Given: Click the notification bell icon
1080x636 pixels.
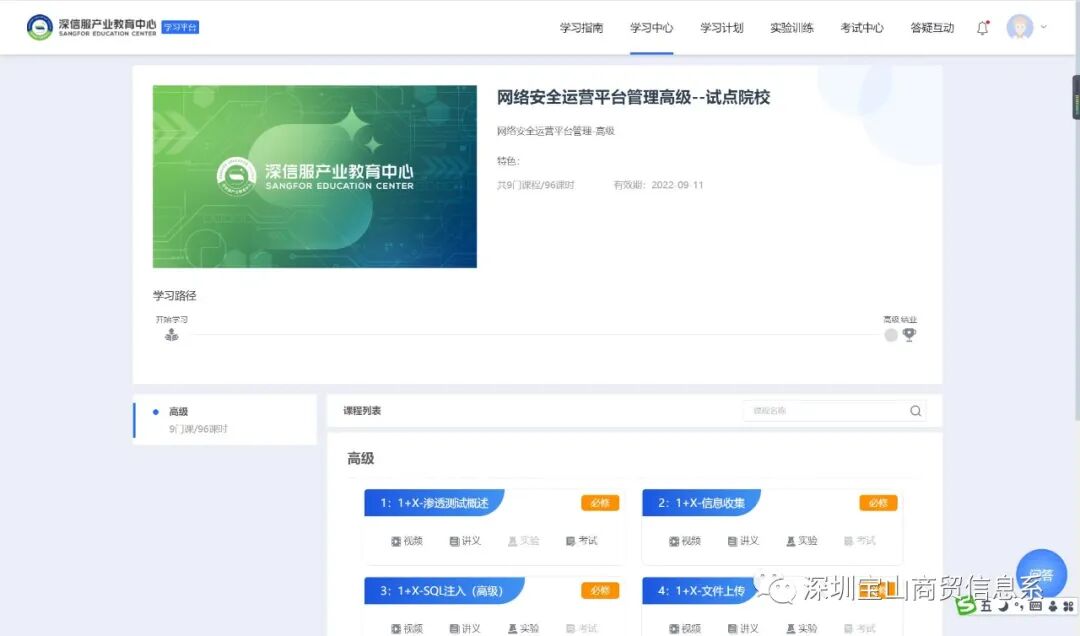Looking at the screenshot, I should [x=982, y=27].
